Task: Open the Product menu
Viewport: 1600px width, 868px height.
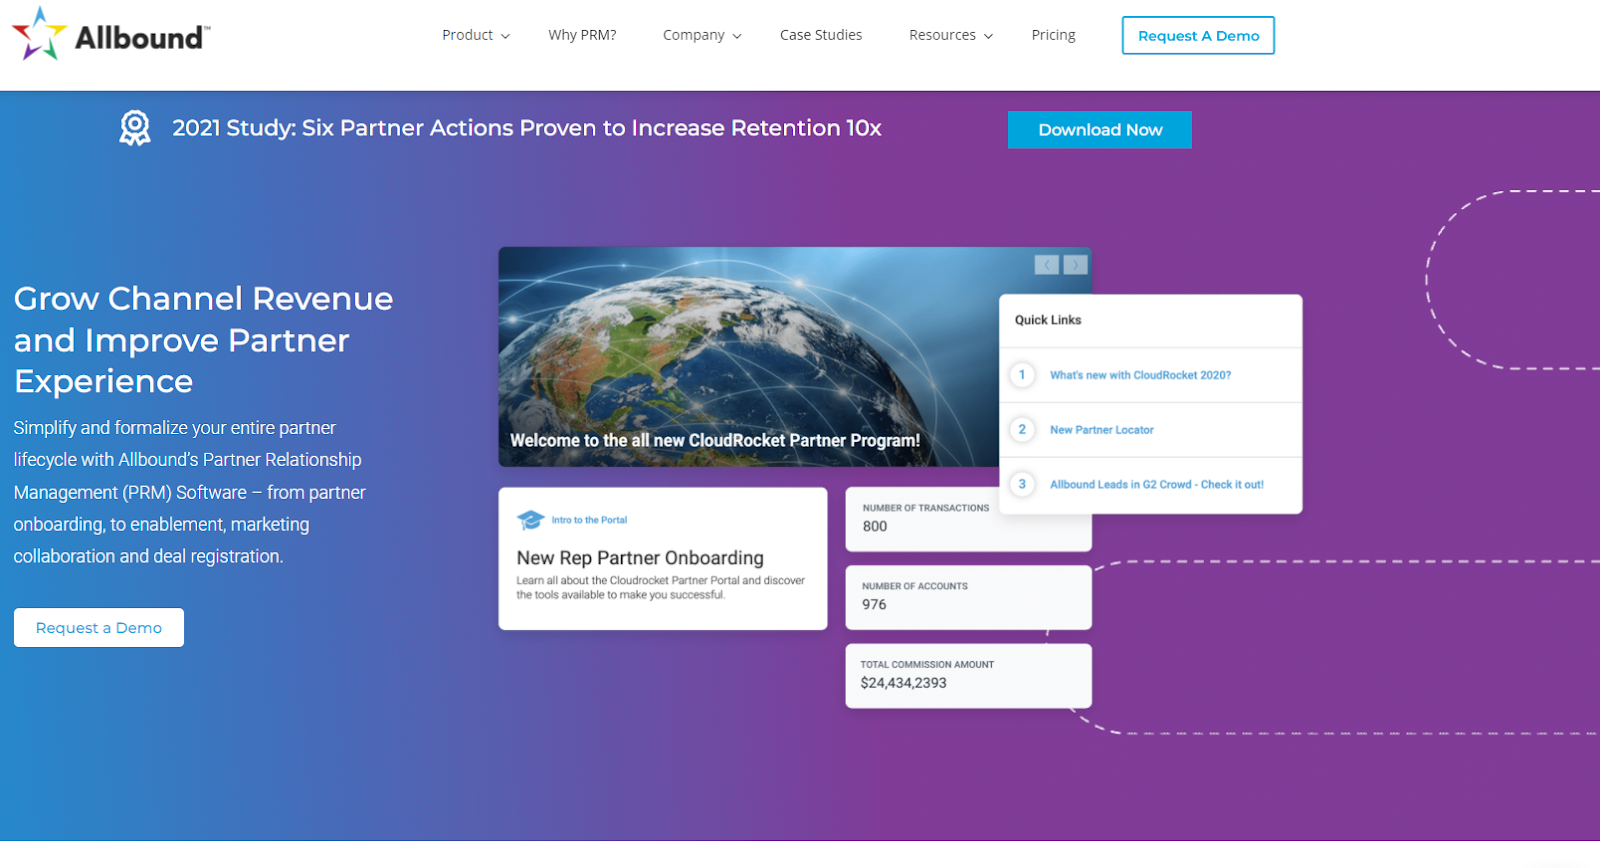Action: pyautogui.click(x=476, y=35)
